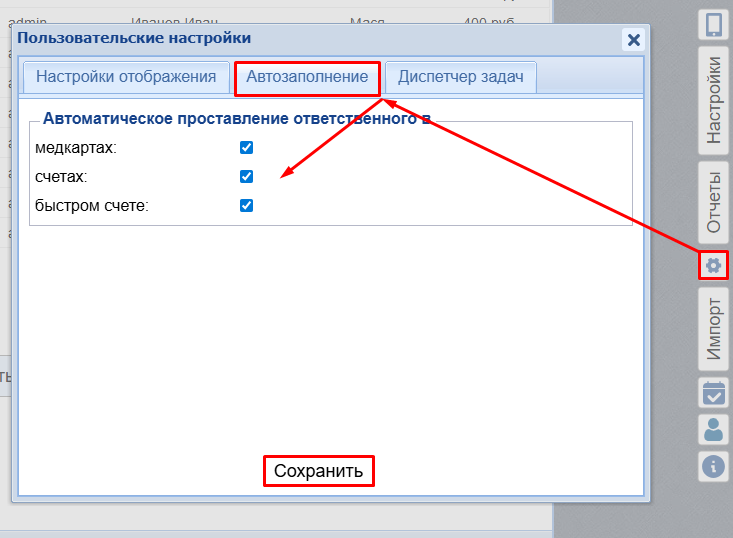Expand the Импорт vertical side panel
733x538 pixels.
(713, 329)
